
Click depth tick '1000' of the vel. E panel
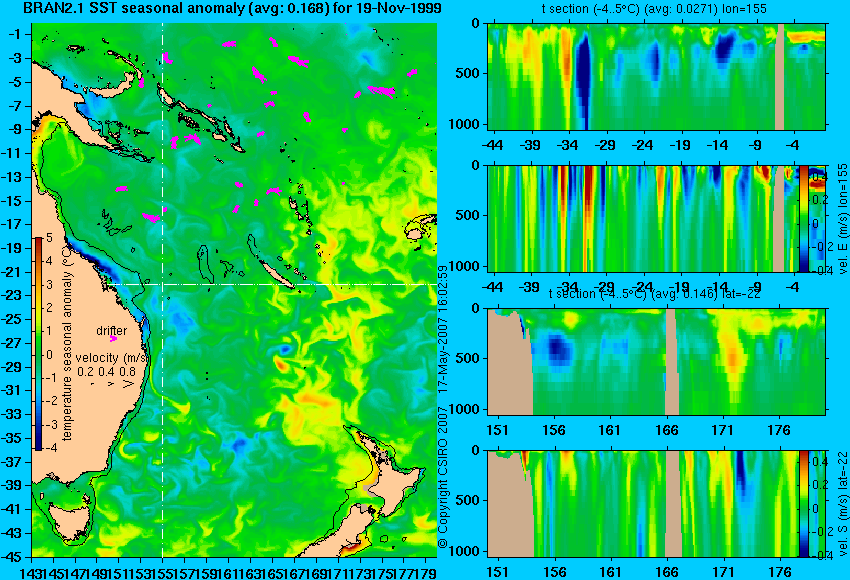click(464, 266)
